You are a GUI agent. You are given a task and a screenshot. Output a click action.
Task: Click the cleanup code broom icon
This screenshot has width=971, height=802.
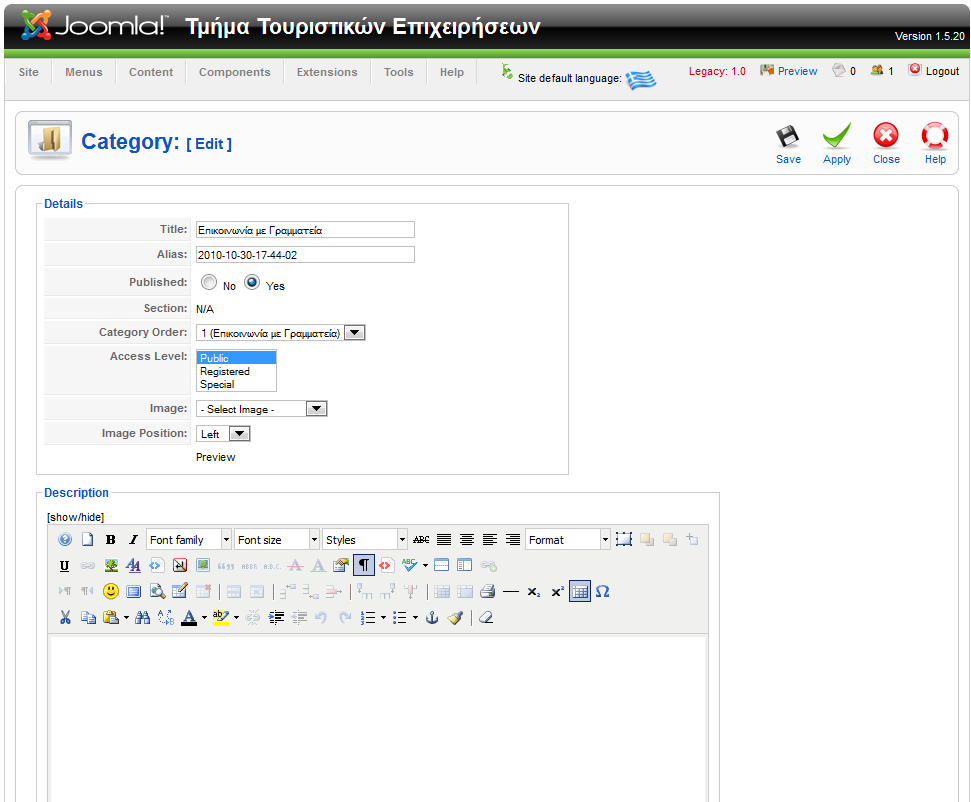coord(455,617)
